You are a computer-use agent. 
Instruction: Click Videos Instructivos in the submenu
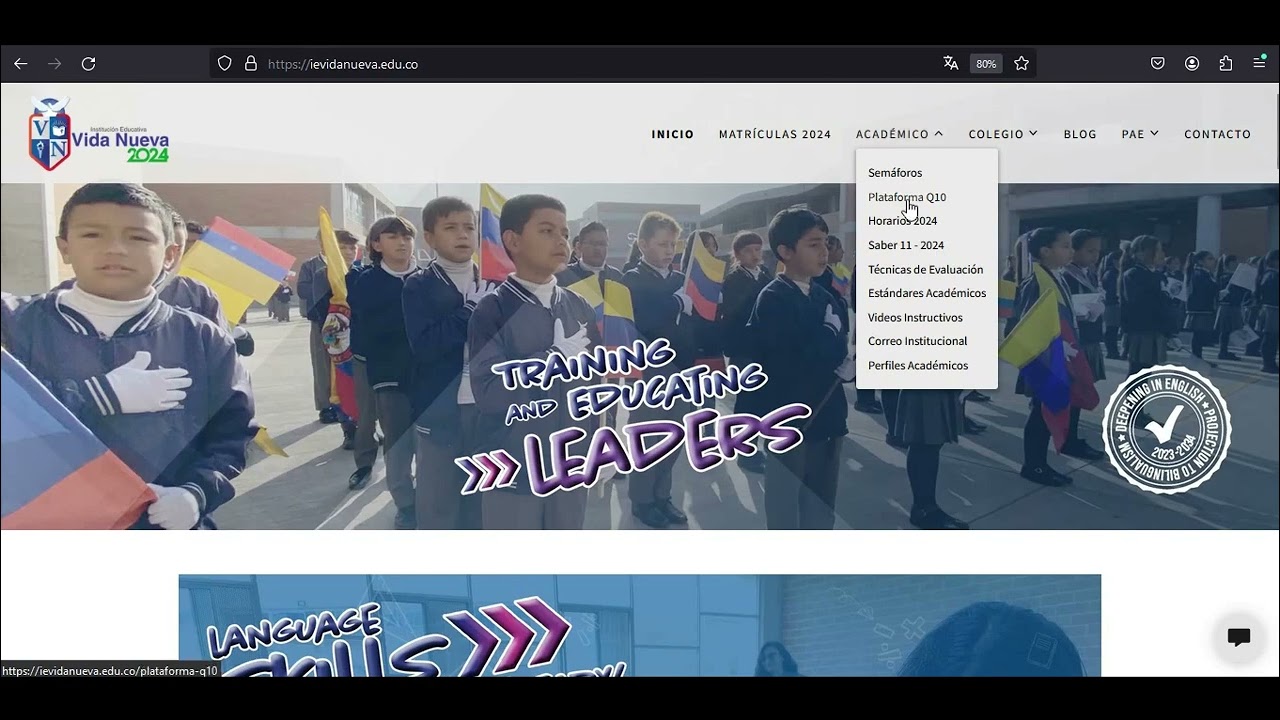[x=916, y=317]
